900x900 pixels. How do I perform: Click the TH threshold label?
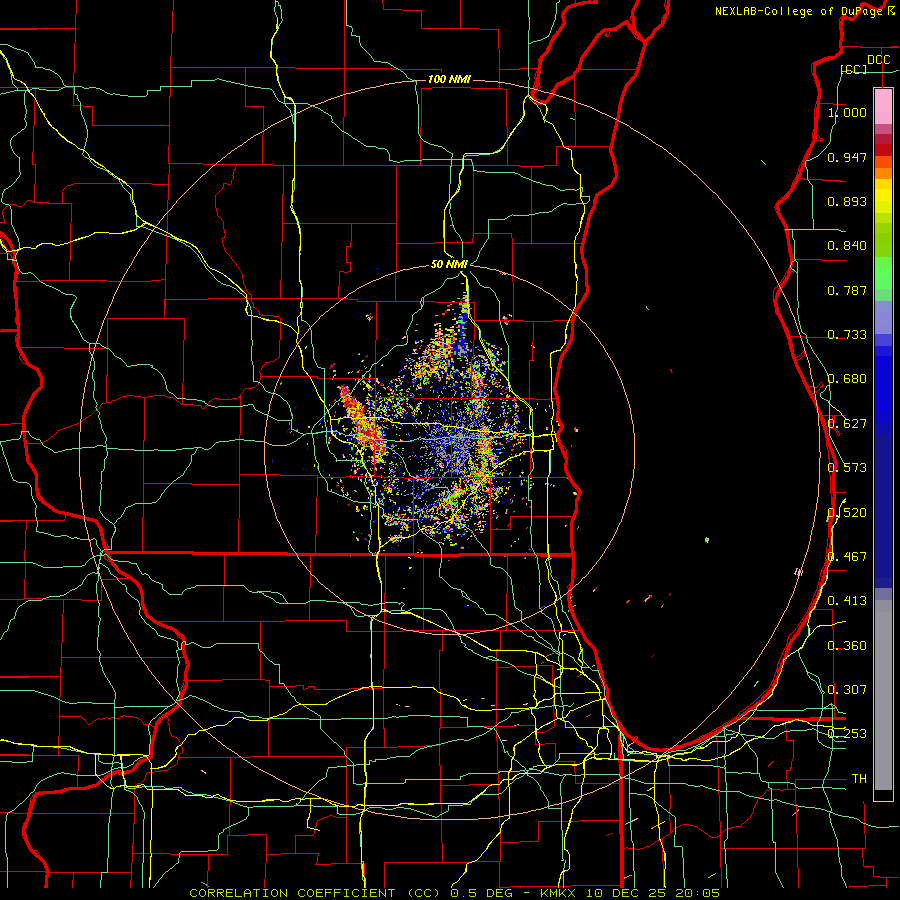pos(859,779)
